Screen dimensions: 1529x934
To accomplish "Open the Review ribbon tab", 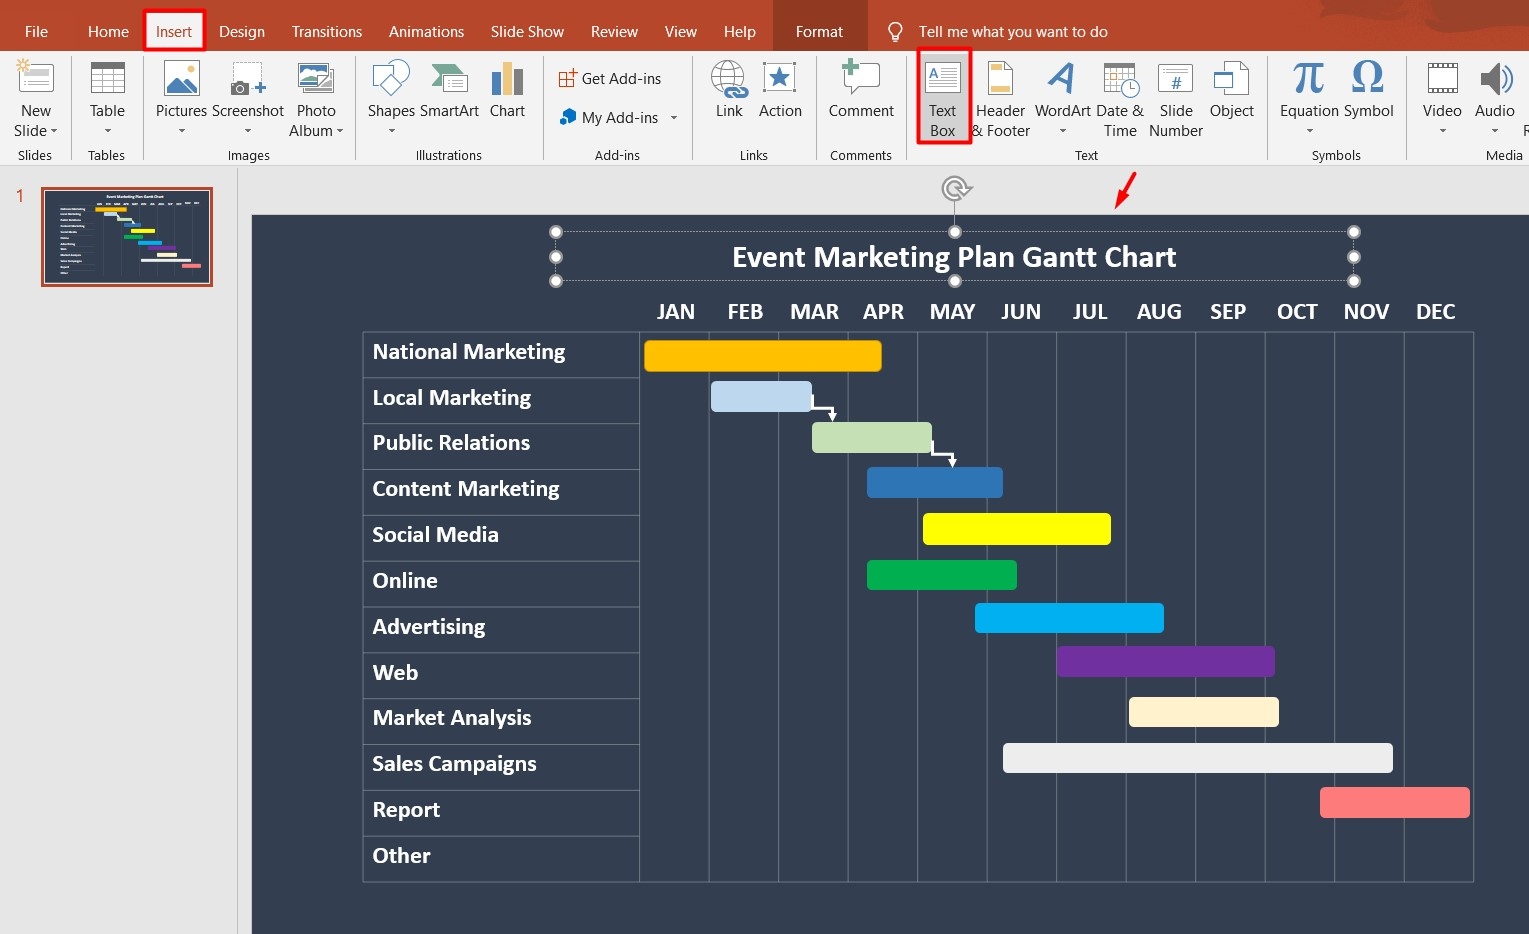I will click(614, 31).
